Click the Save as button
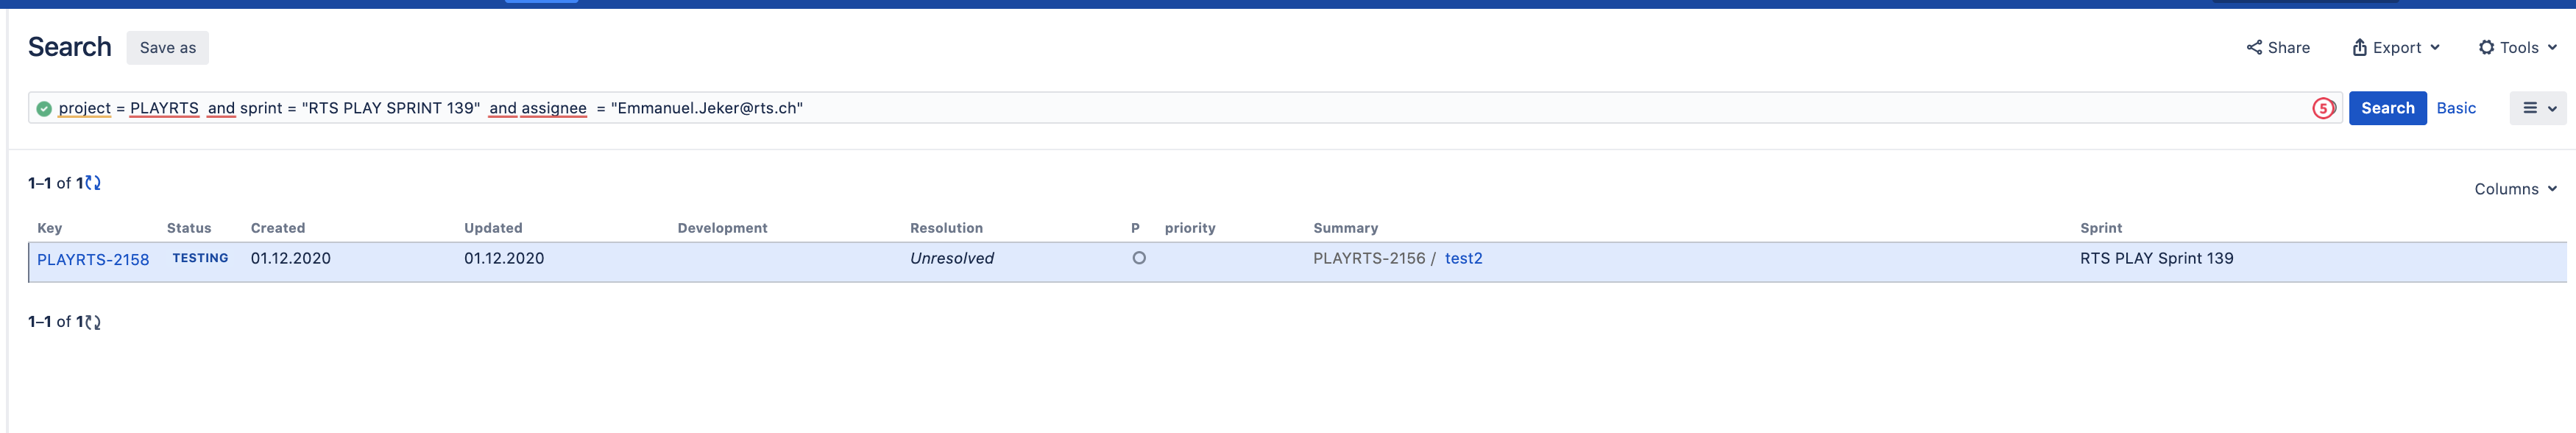Image resolution: width=2576 pixels, height=433 pixels. point(168,48)
